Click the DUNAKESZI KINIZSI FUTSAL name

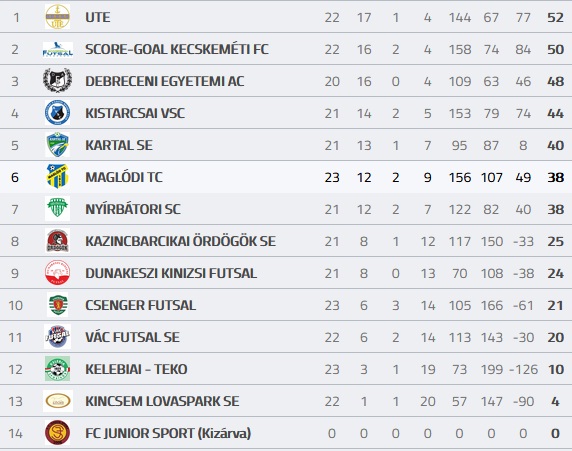(x=171, y=273)
